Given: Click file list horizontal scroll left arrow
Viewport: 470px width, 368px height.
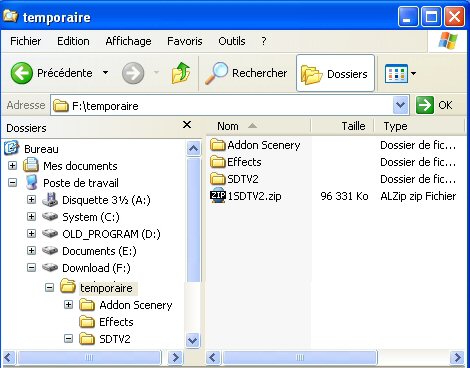Looking at the screenshot, I should click(213, 358).
